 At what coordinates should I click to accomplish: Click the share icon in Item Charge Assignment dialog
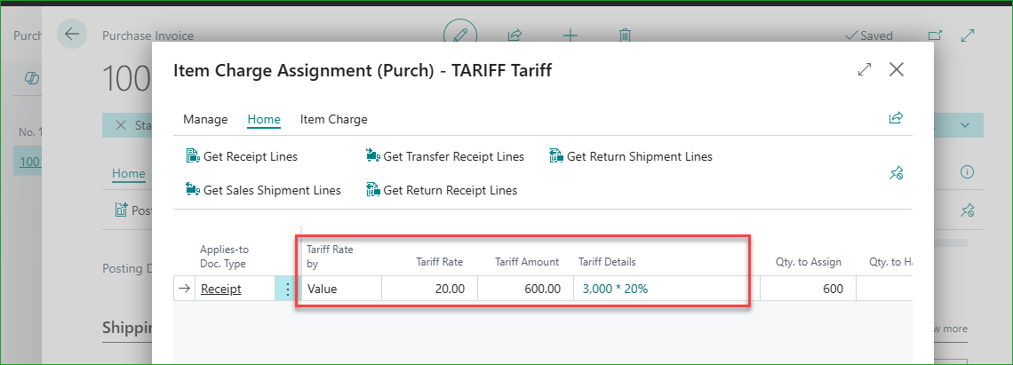896,118
